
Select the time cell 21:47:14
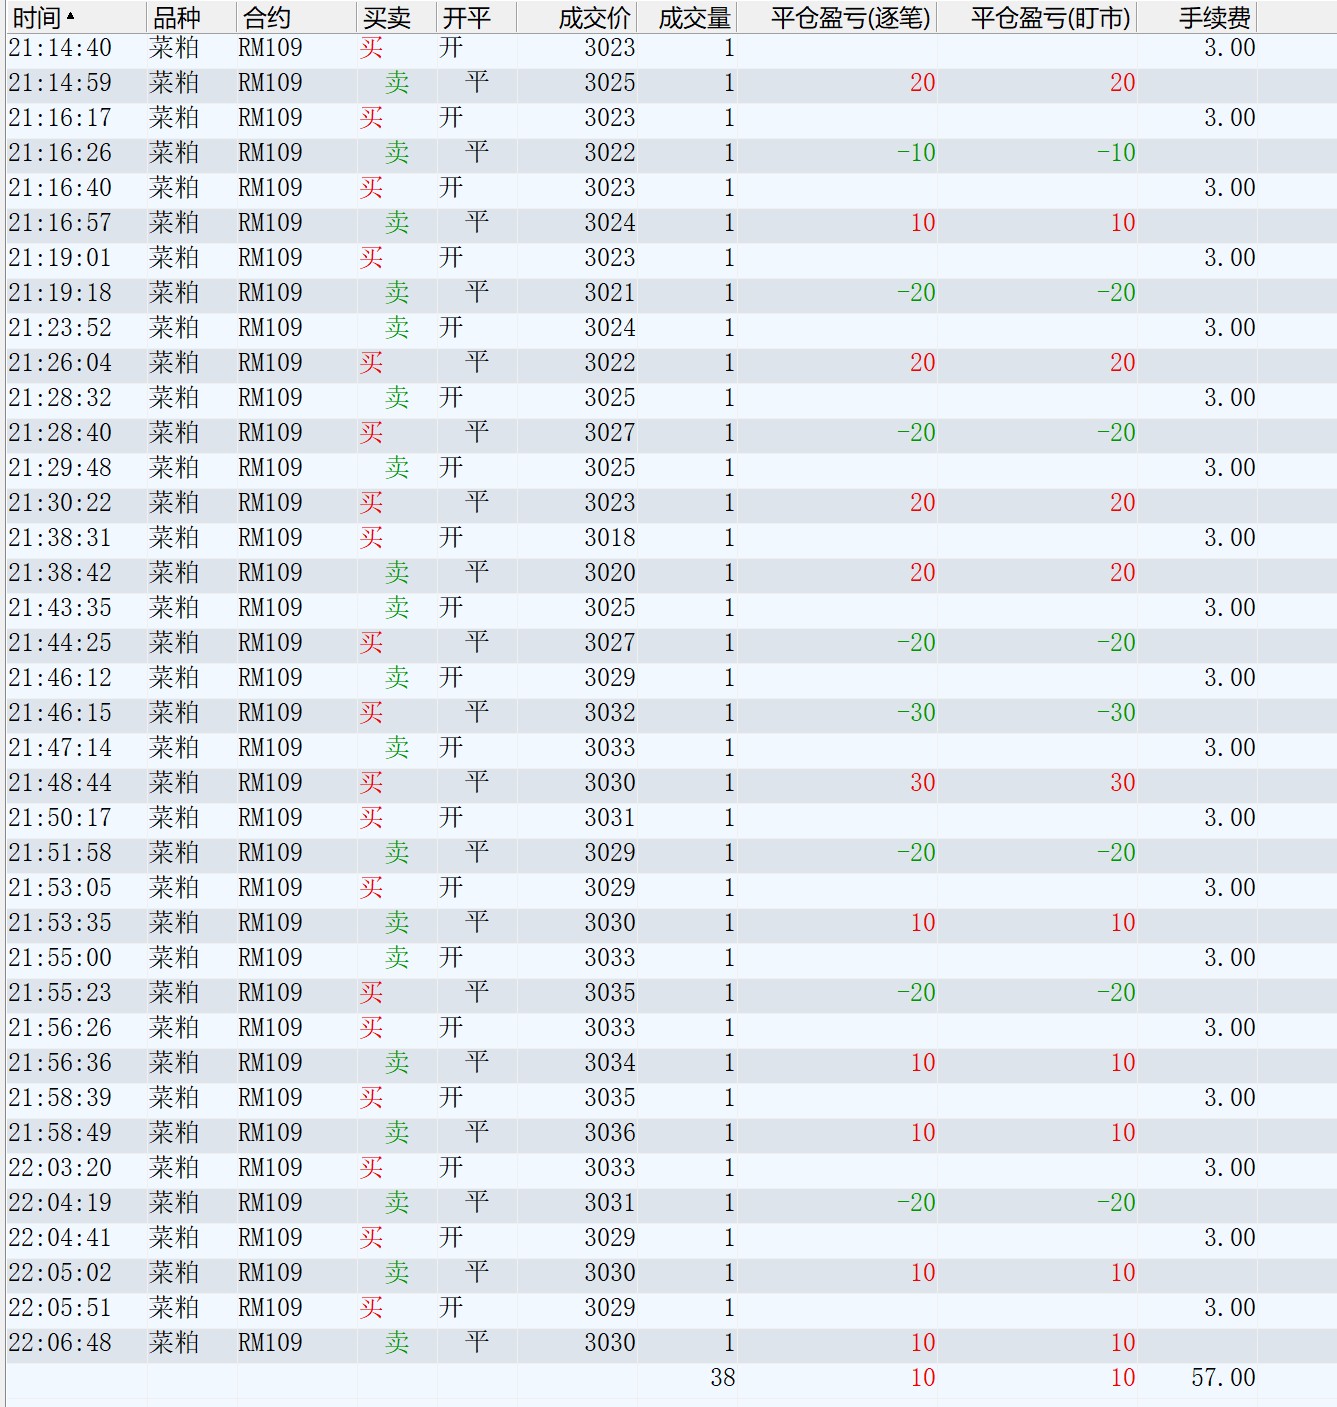60,748
